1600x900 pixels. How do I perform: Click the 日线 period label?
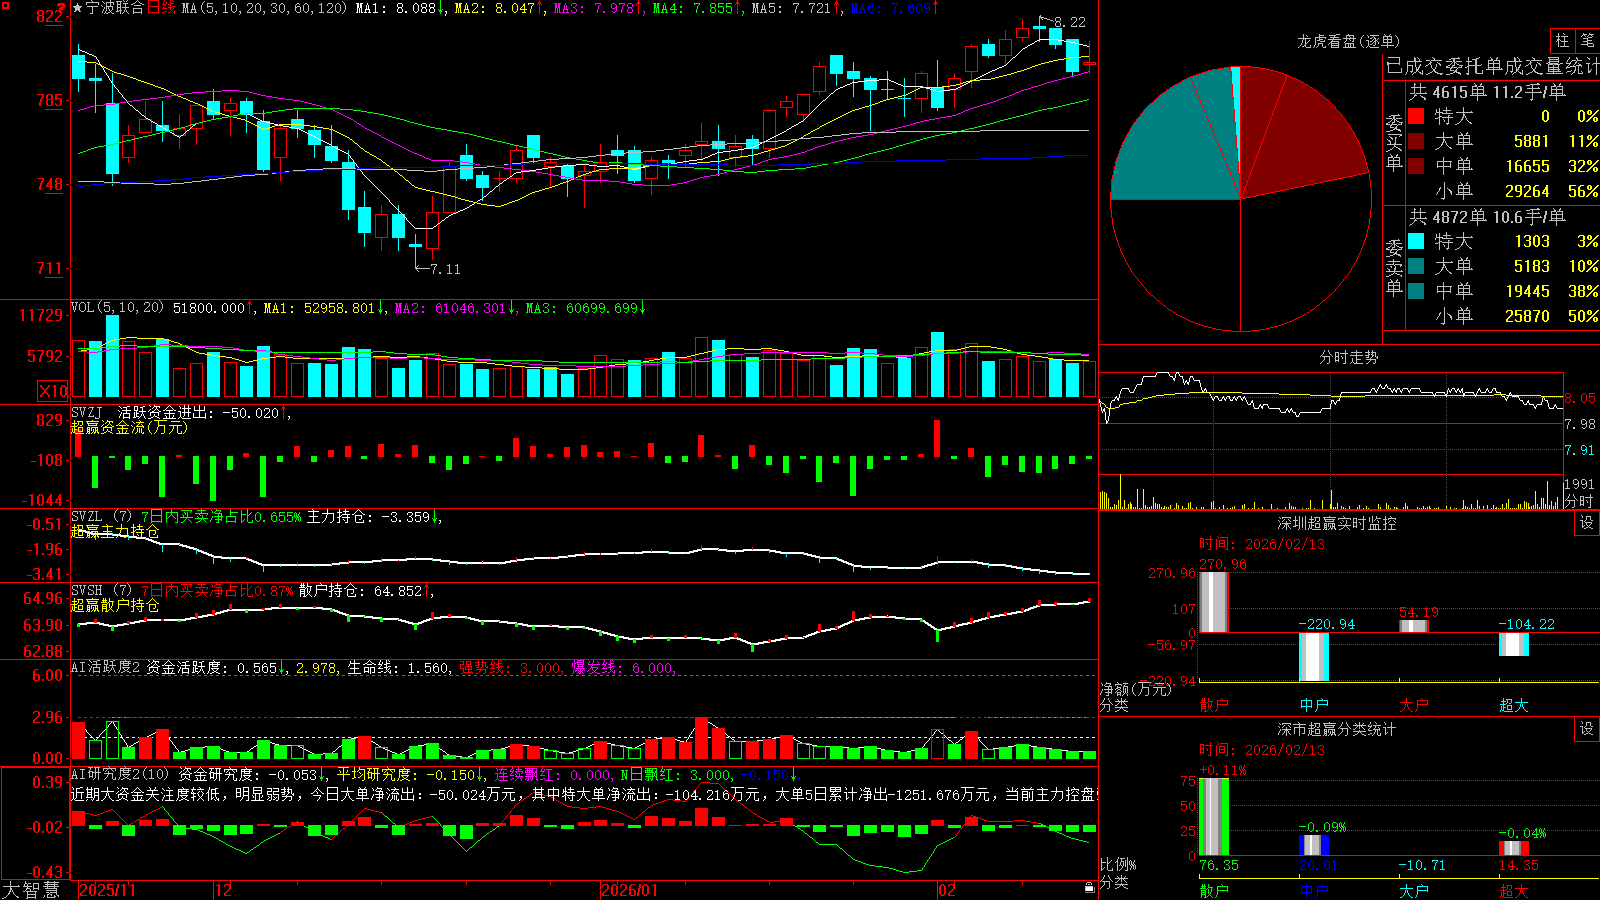(161, 8)
